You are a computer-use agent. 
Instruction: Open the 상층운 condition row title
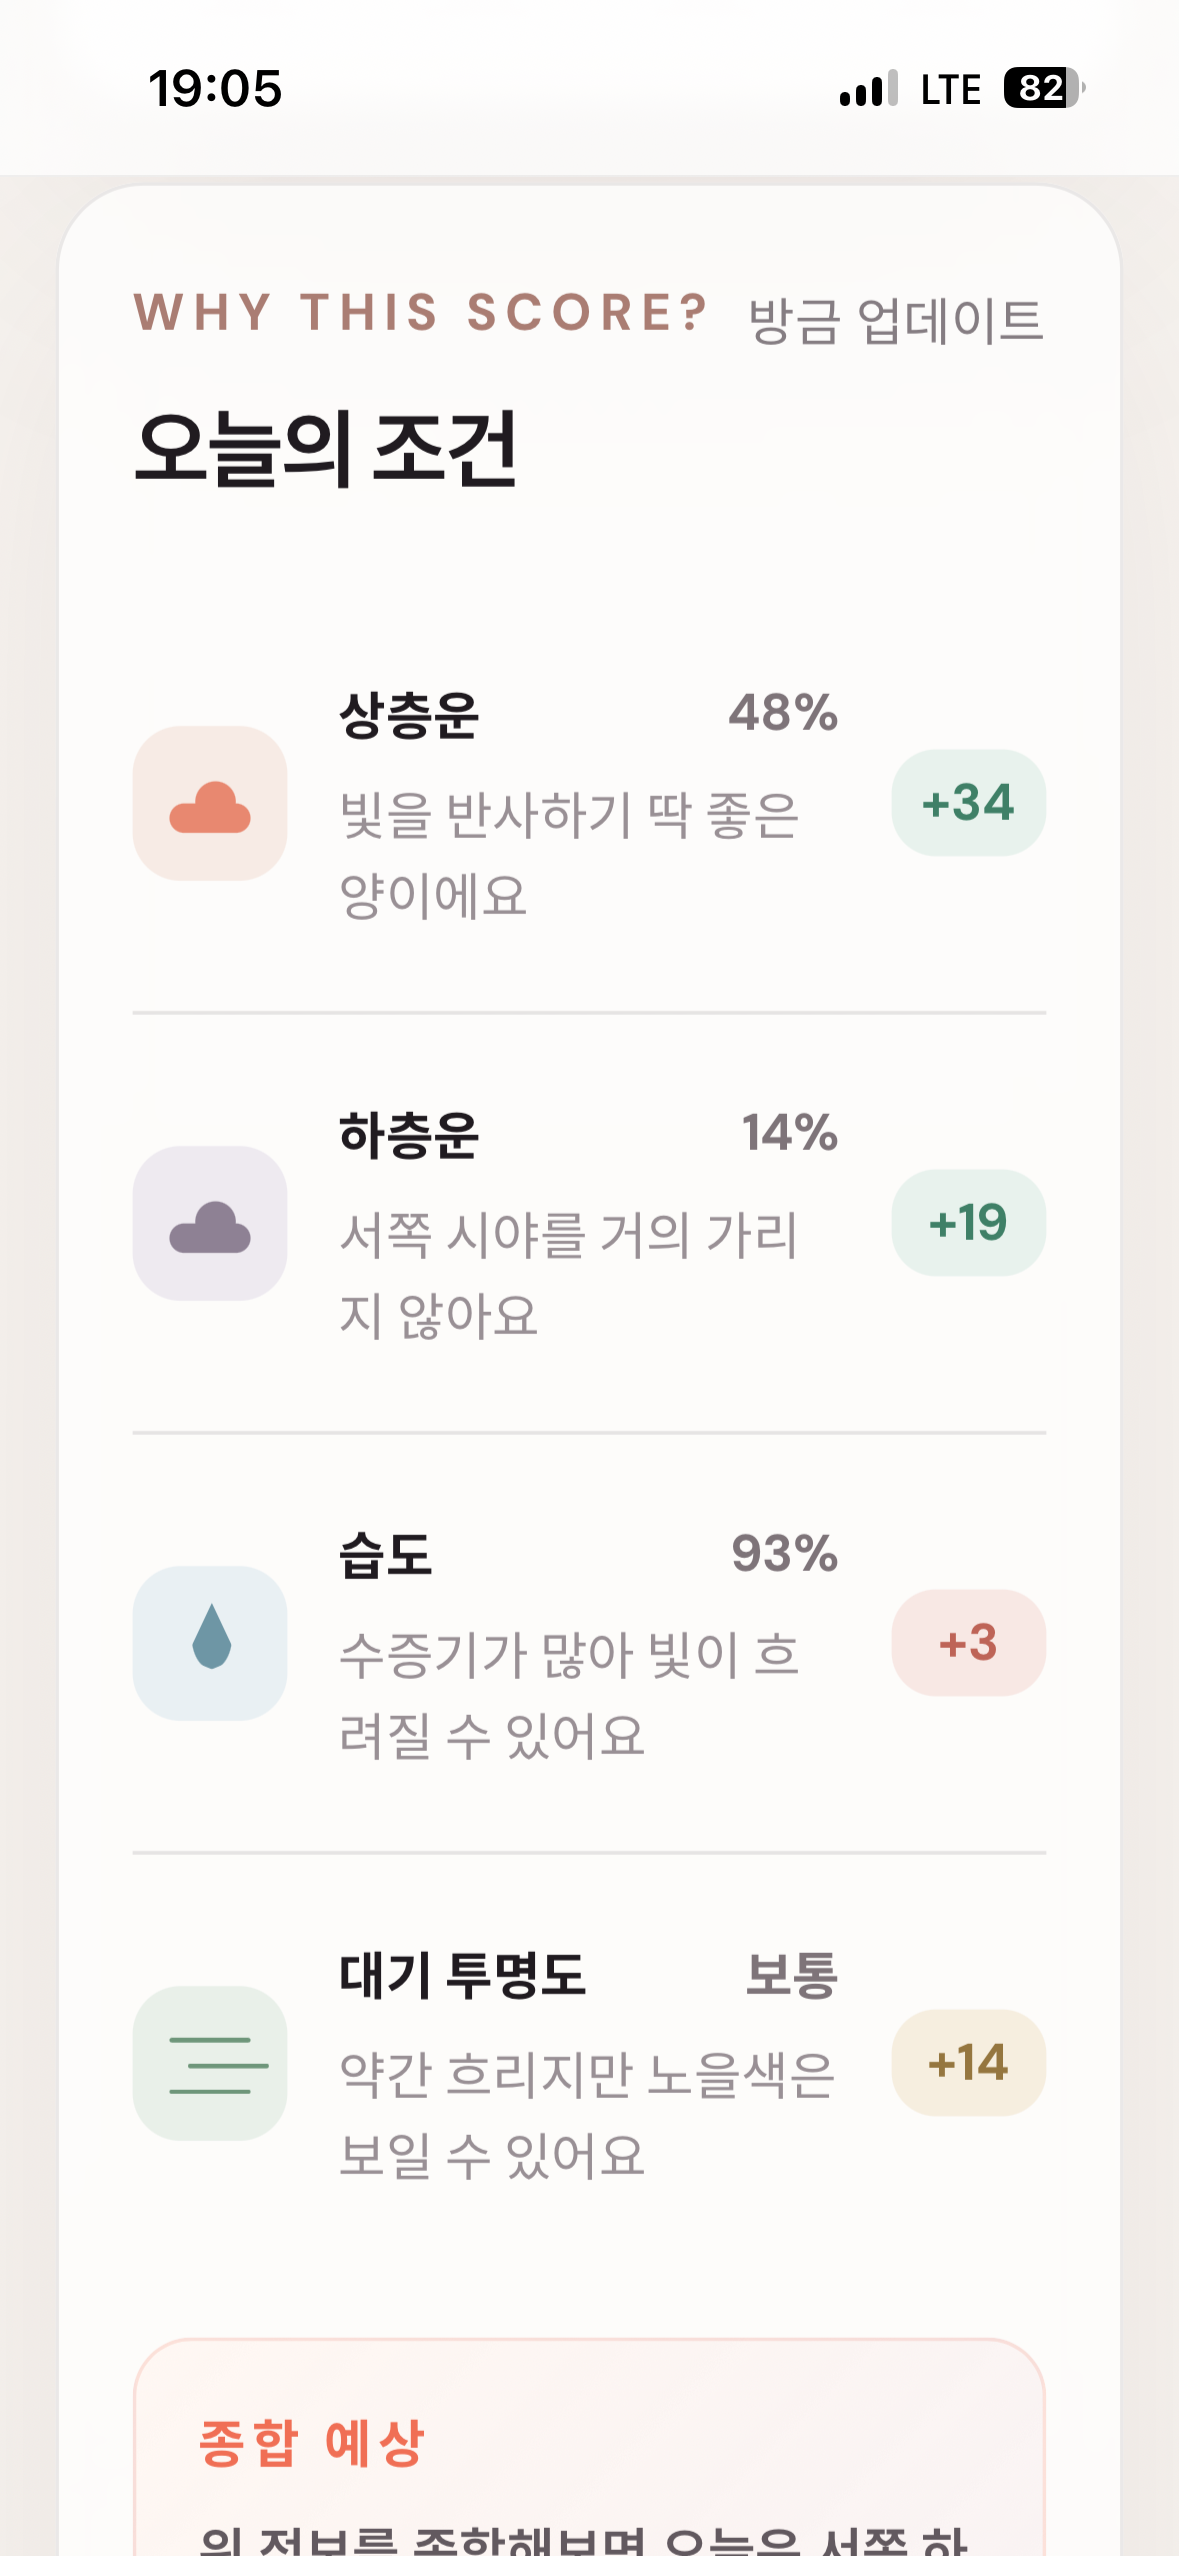(409, 714)
